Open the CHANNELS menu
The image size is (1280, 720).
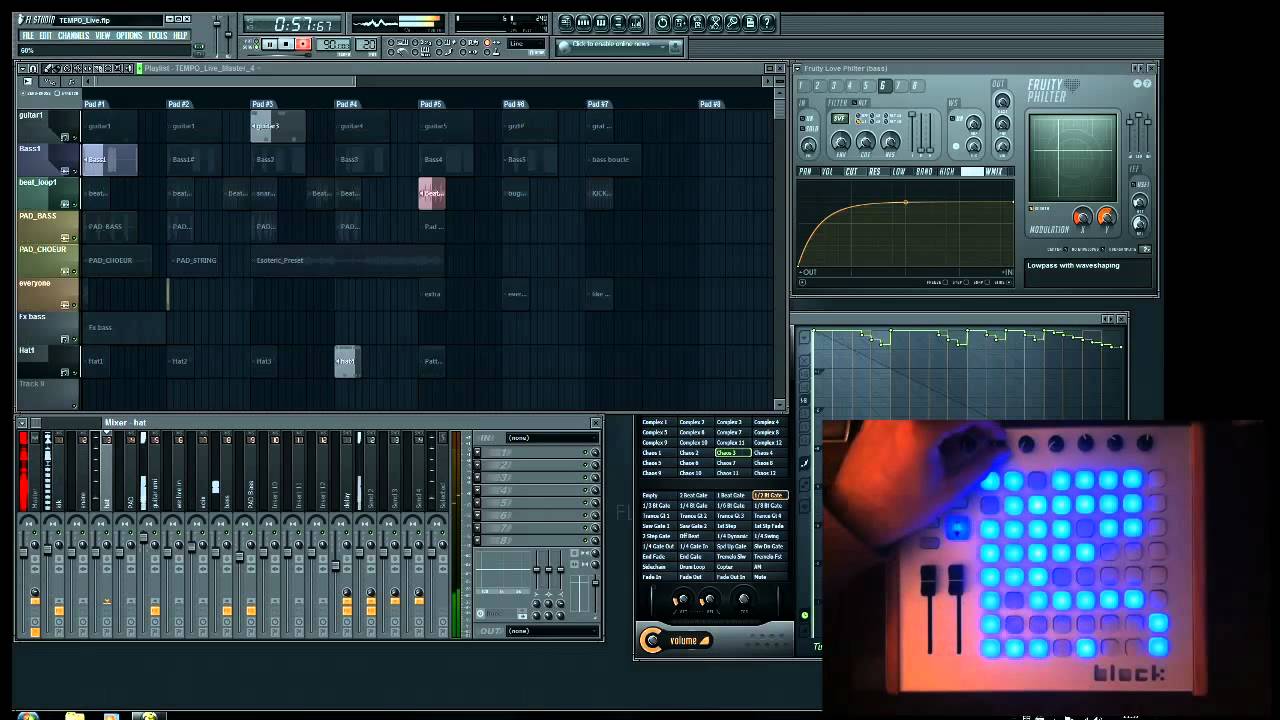click(73, 36)
